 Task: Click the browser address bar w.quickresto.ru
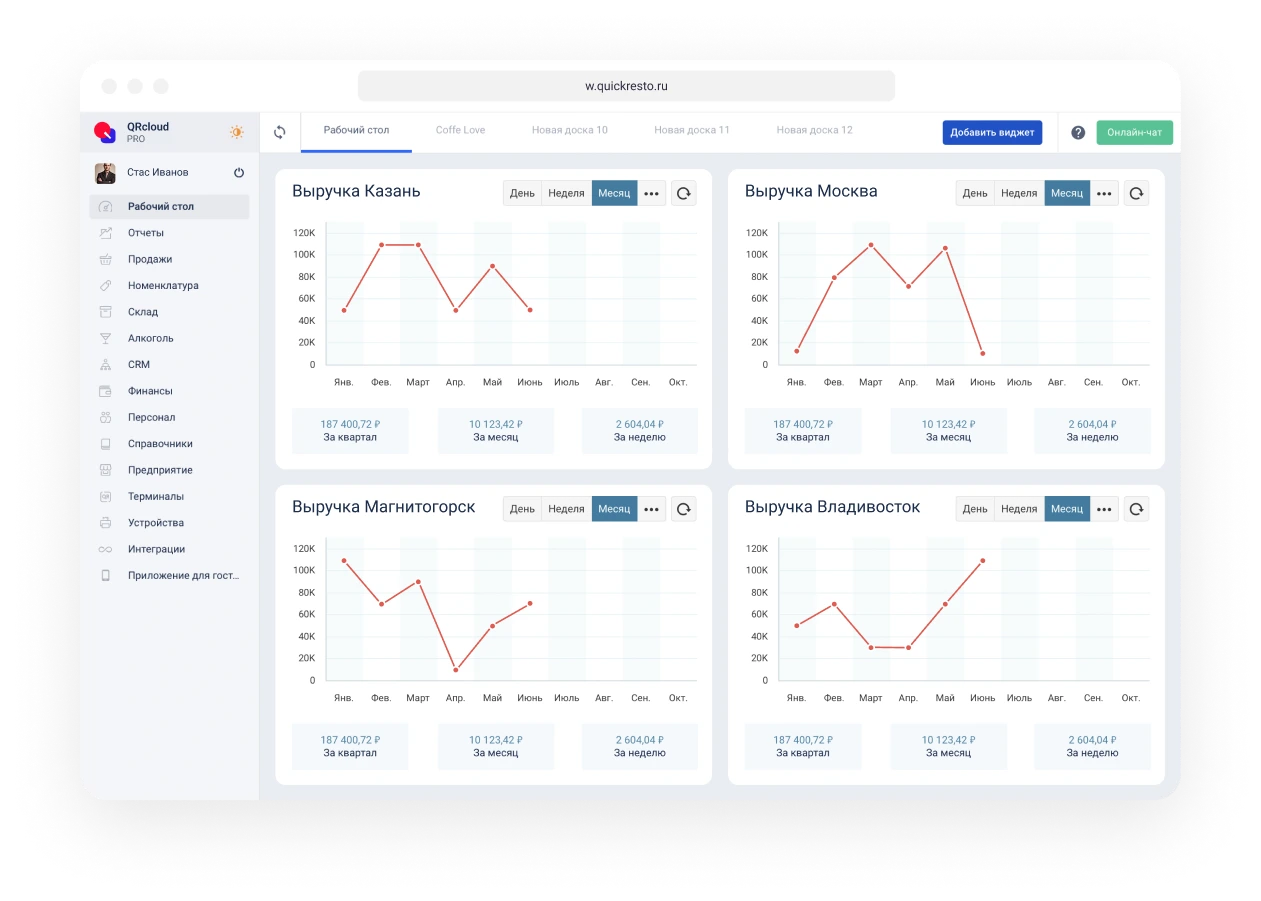tap(626, 86)
